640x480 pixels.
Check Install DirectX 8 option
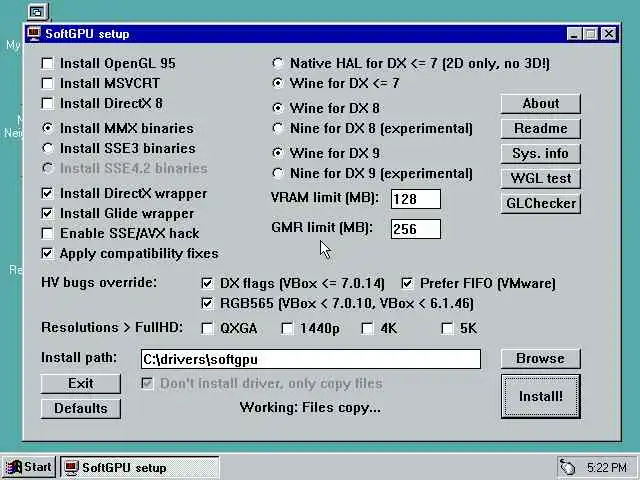point(48,103)
